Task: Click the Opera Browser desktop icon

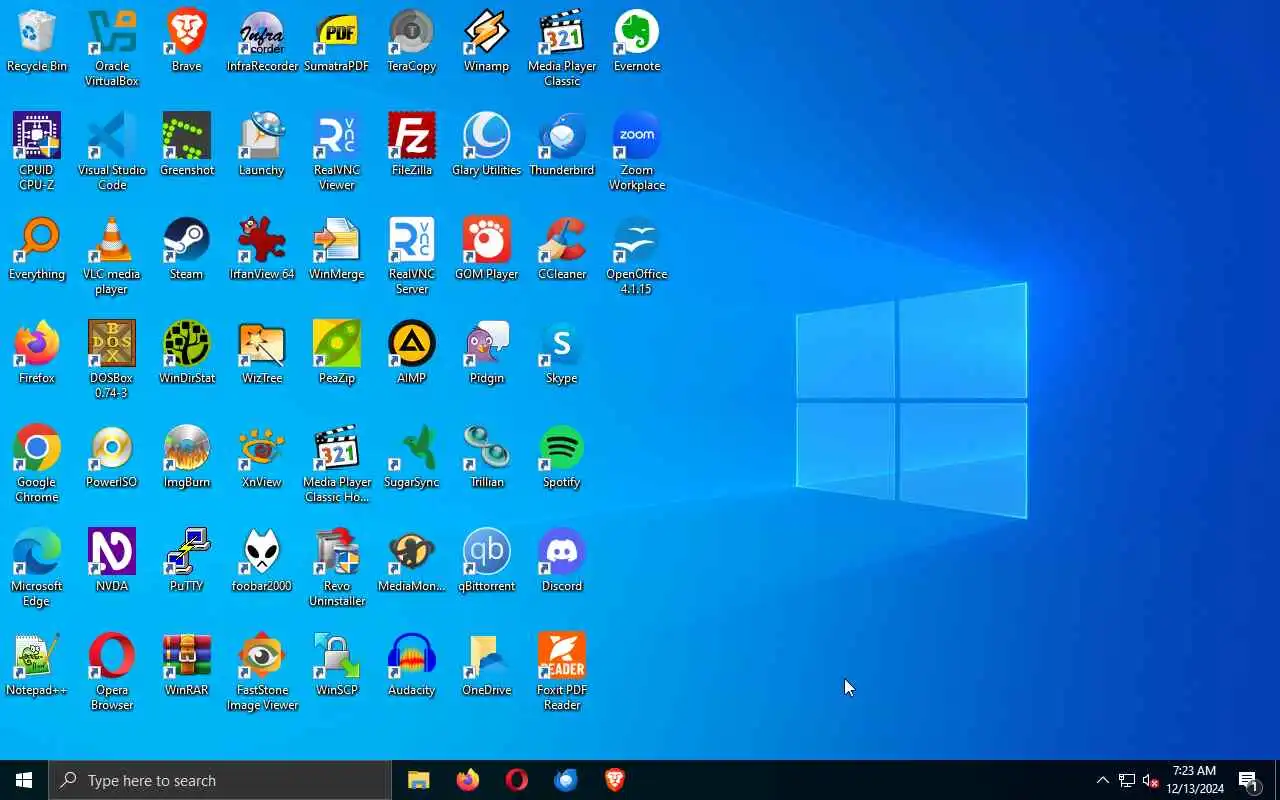Action: pos(112,673)
